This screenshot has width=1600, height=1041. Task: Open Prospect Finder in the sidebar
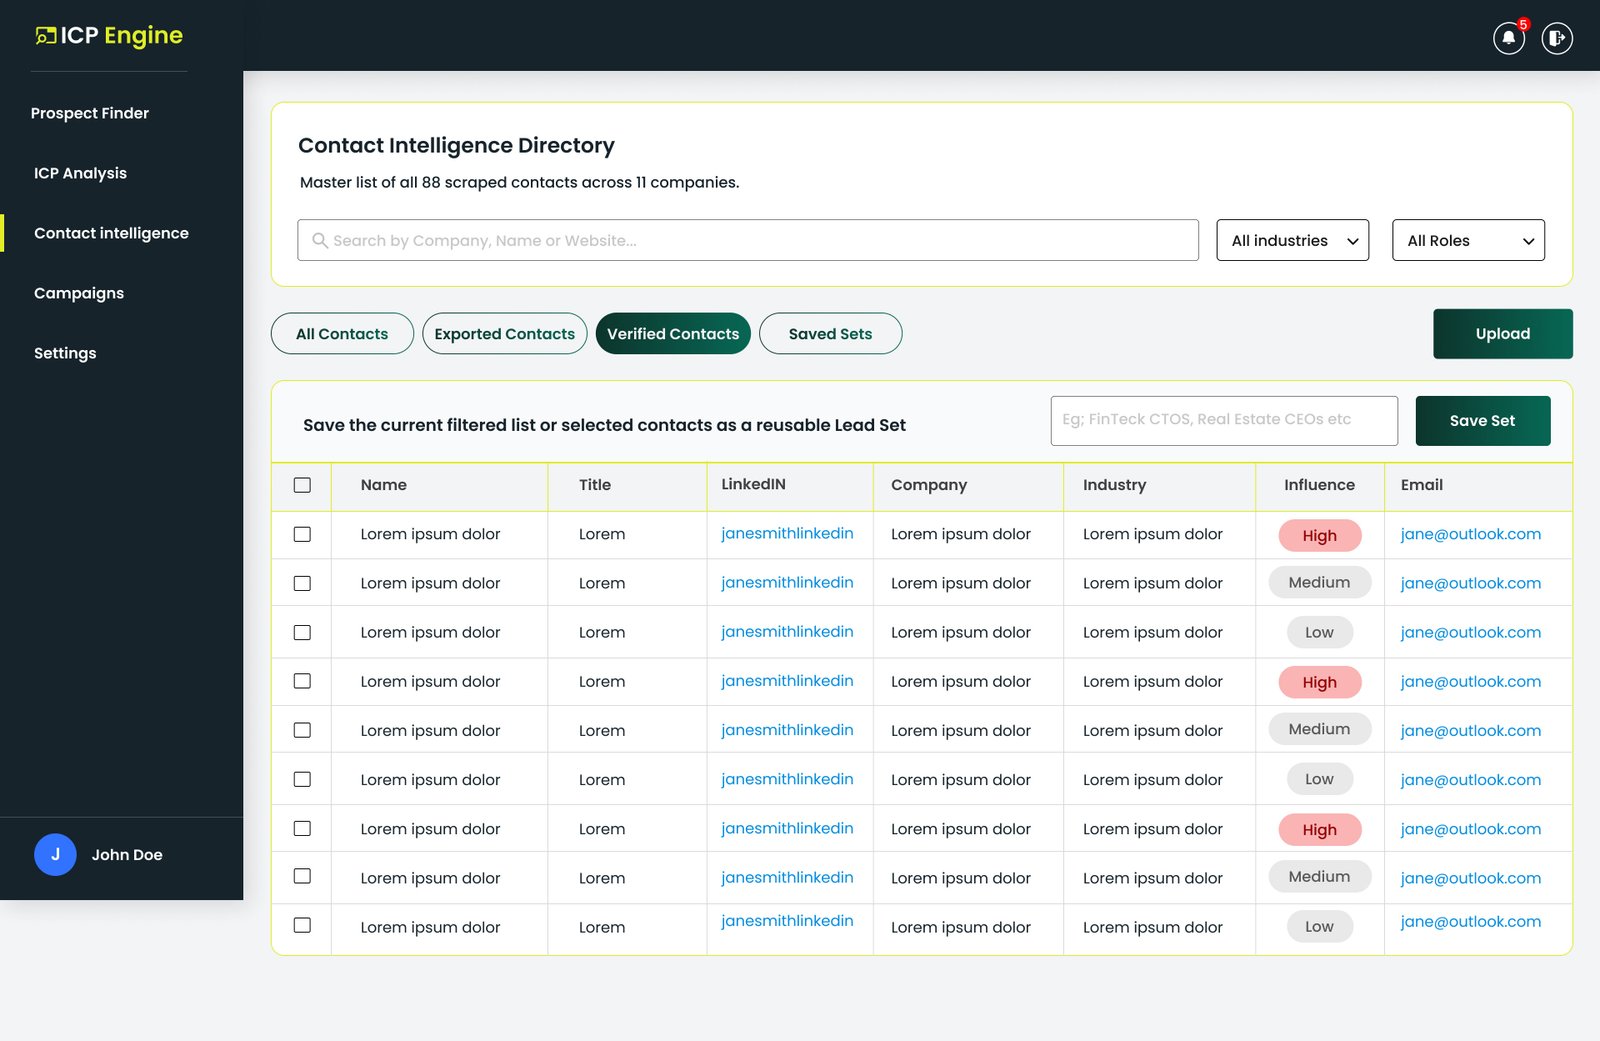[x=90, y=113]
